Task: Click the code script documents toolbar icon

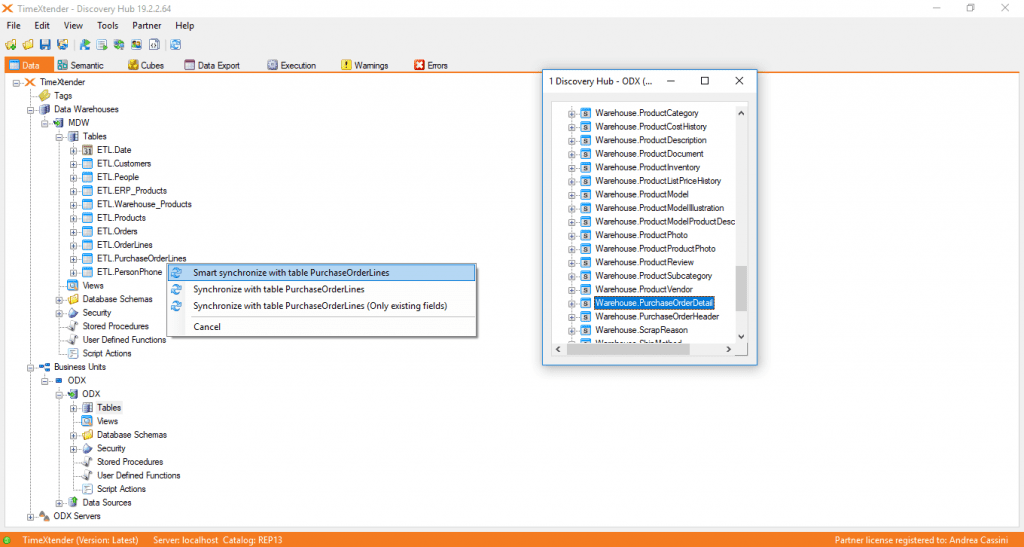Action: [154, 45]
